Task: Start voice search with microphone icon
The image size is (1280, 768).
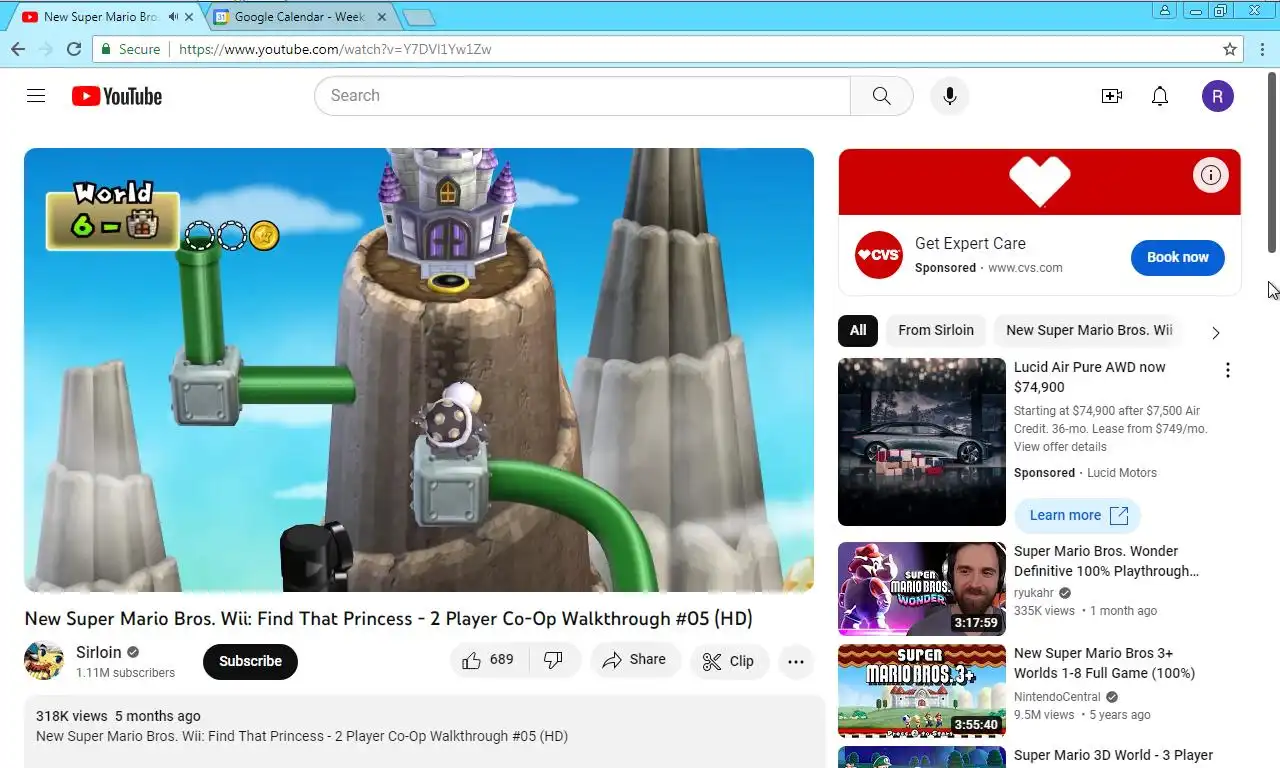Action: 950,96
